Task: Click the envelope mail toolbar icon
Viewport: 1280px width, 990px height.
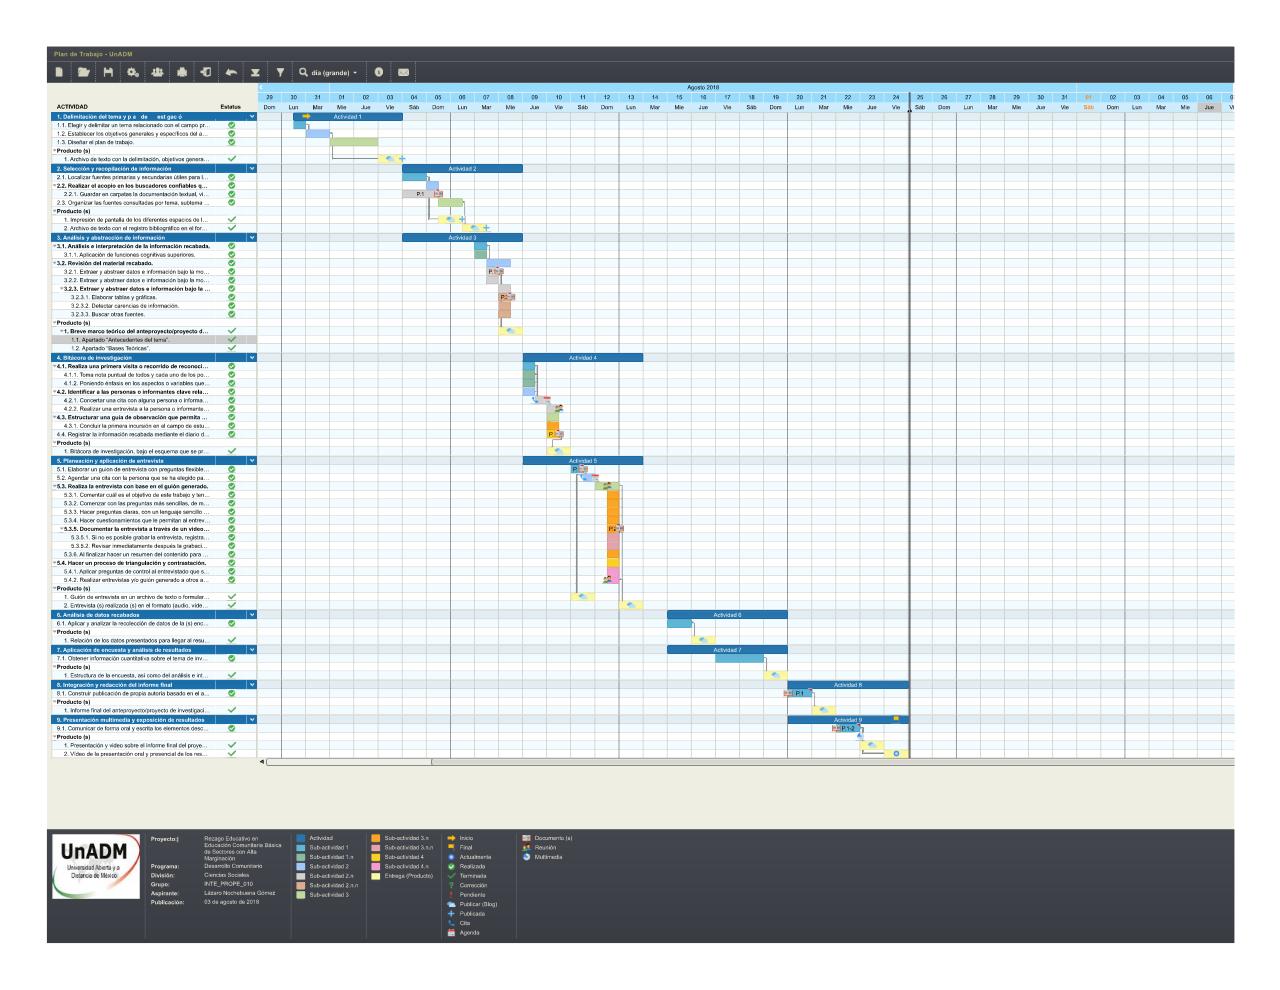Action: (x=403, y=72)
